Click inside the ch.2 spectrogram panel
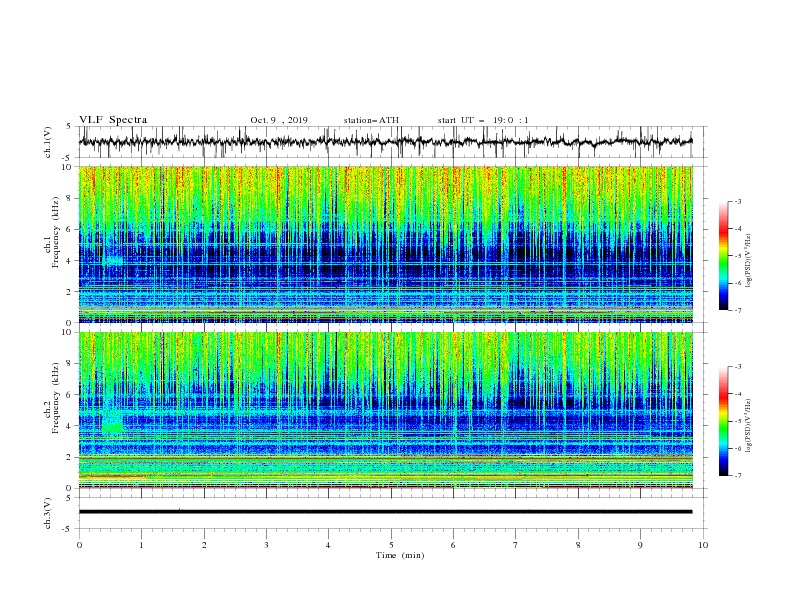This screenshot has width=792, height=612. pyautogui.click(x=385, y=410)
